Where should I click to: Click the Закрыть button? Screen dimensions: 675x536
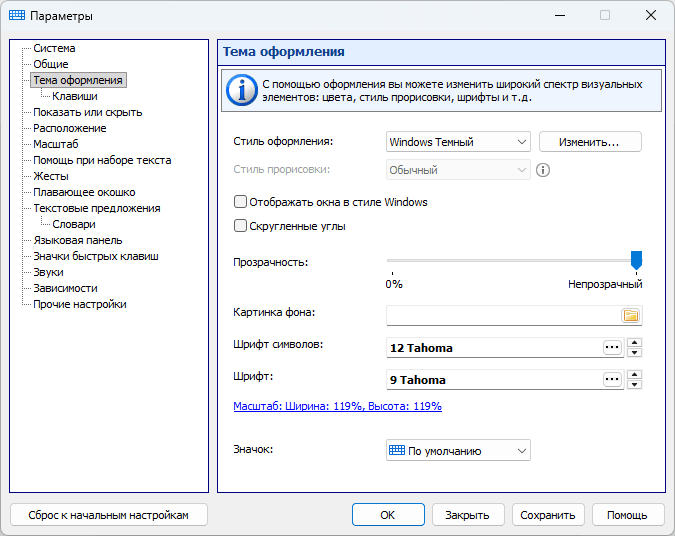(x=468, y=515)
